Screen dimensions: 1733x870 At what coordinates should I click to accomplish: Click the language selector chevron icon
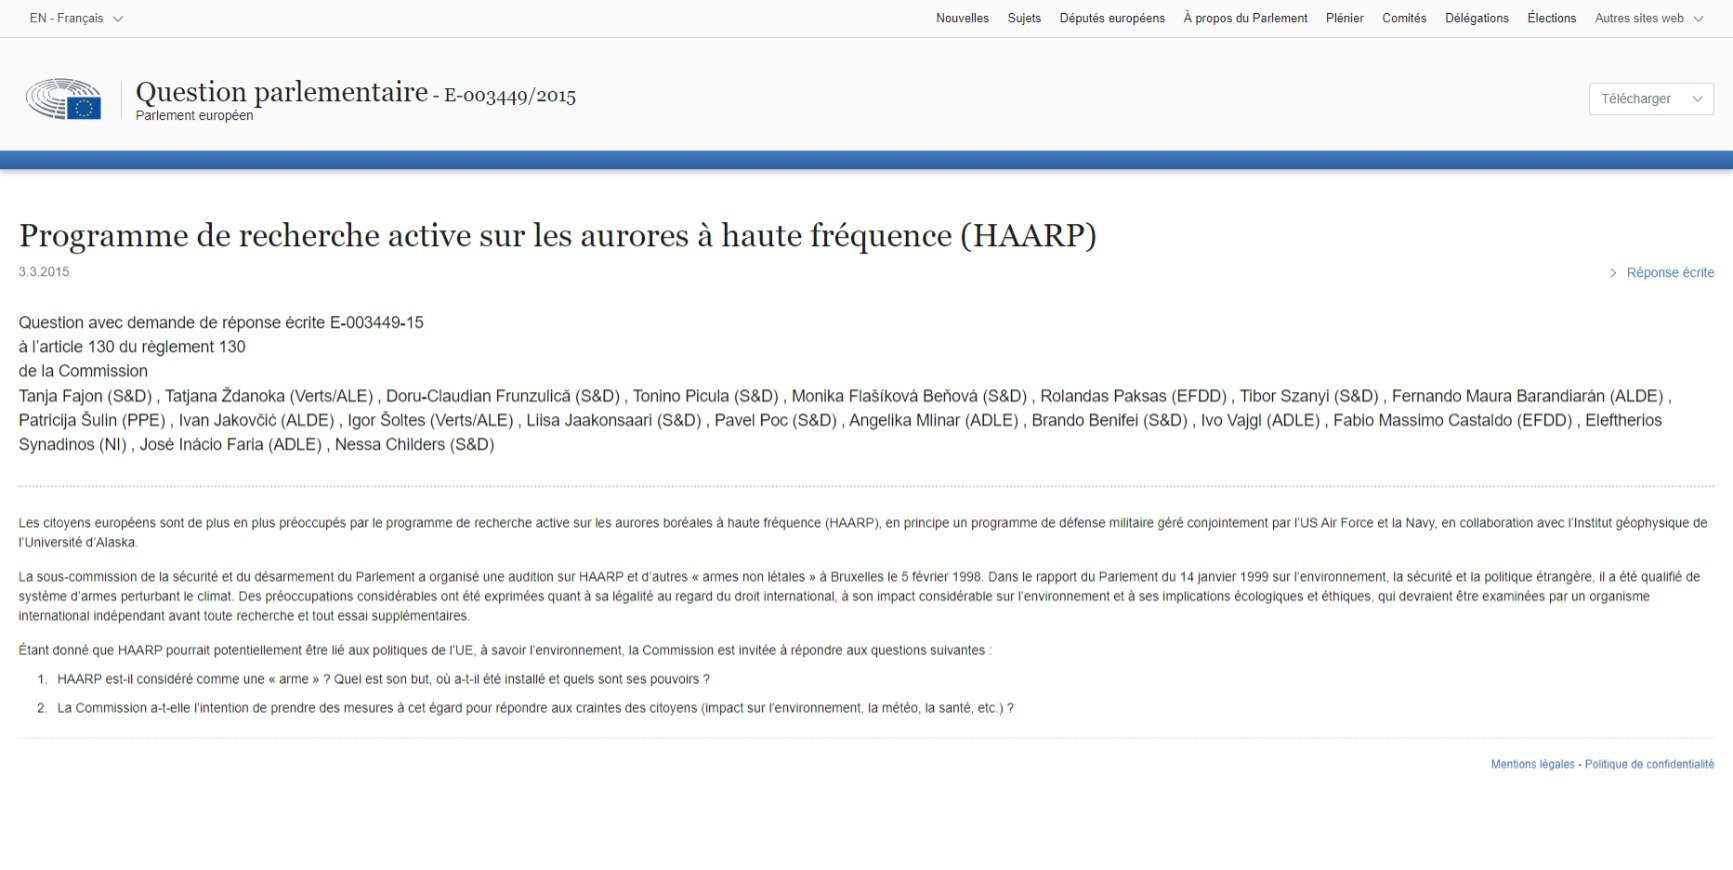coord(118,19)
